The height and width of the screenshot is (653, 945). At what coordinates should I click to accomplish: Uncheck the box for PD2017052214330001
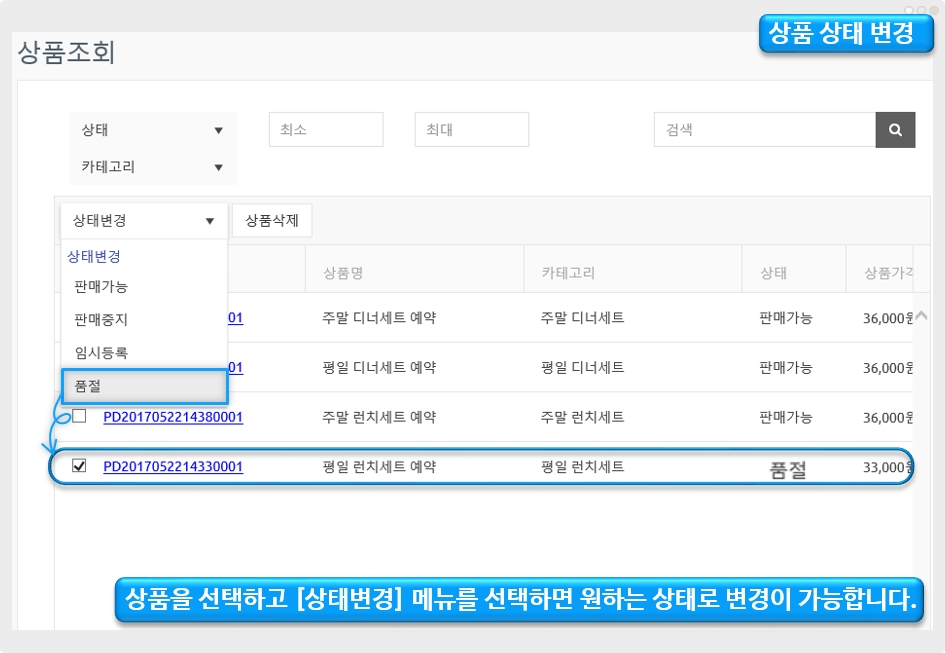[79, 466]
